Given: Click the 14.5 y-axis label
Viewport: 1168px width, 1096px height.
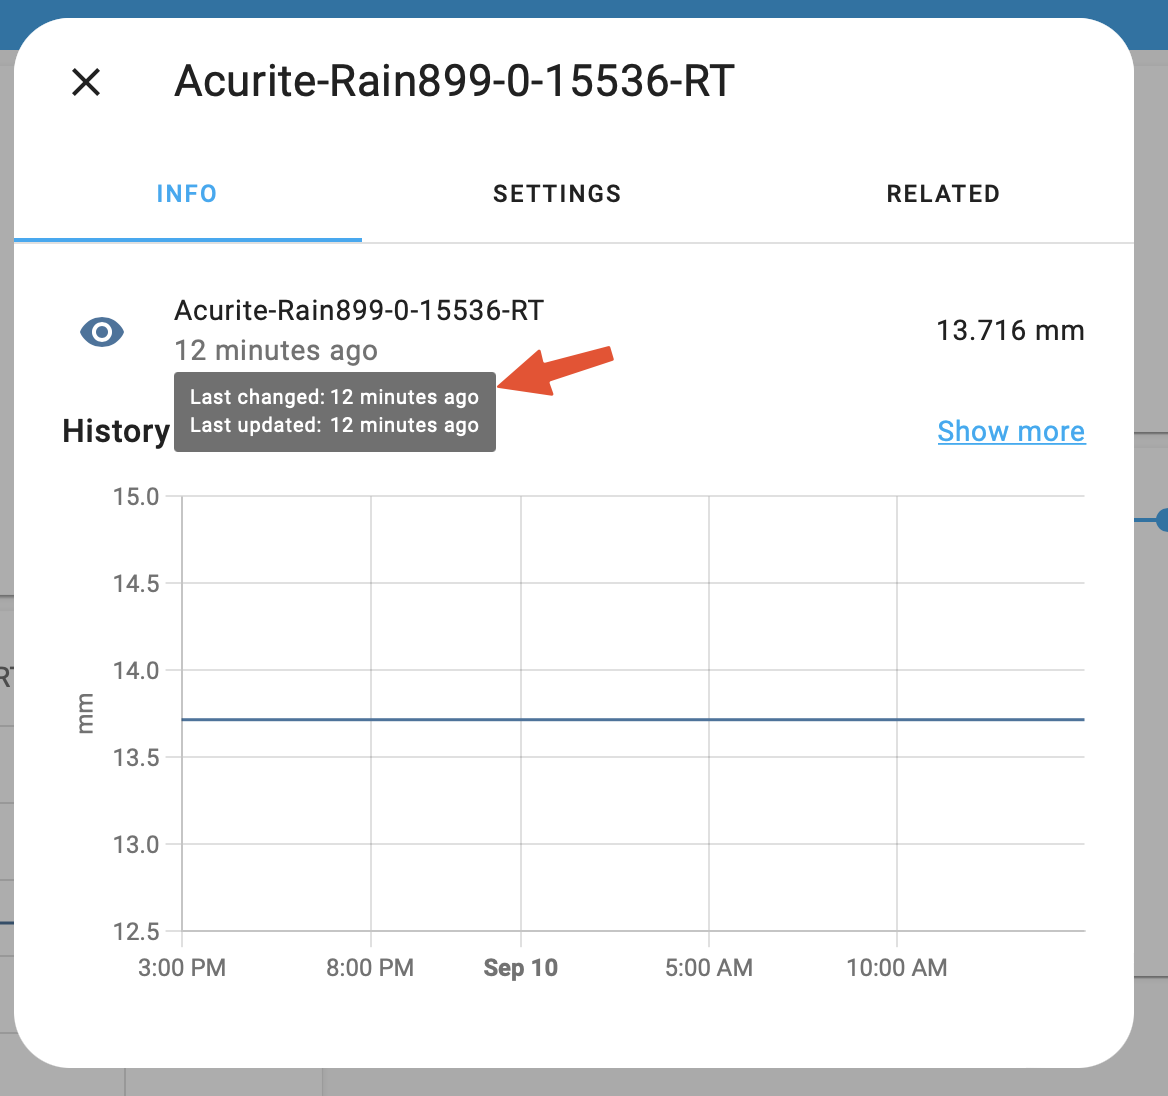Looking at the screenshot, I should click(x=136, y=583).
